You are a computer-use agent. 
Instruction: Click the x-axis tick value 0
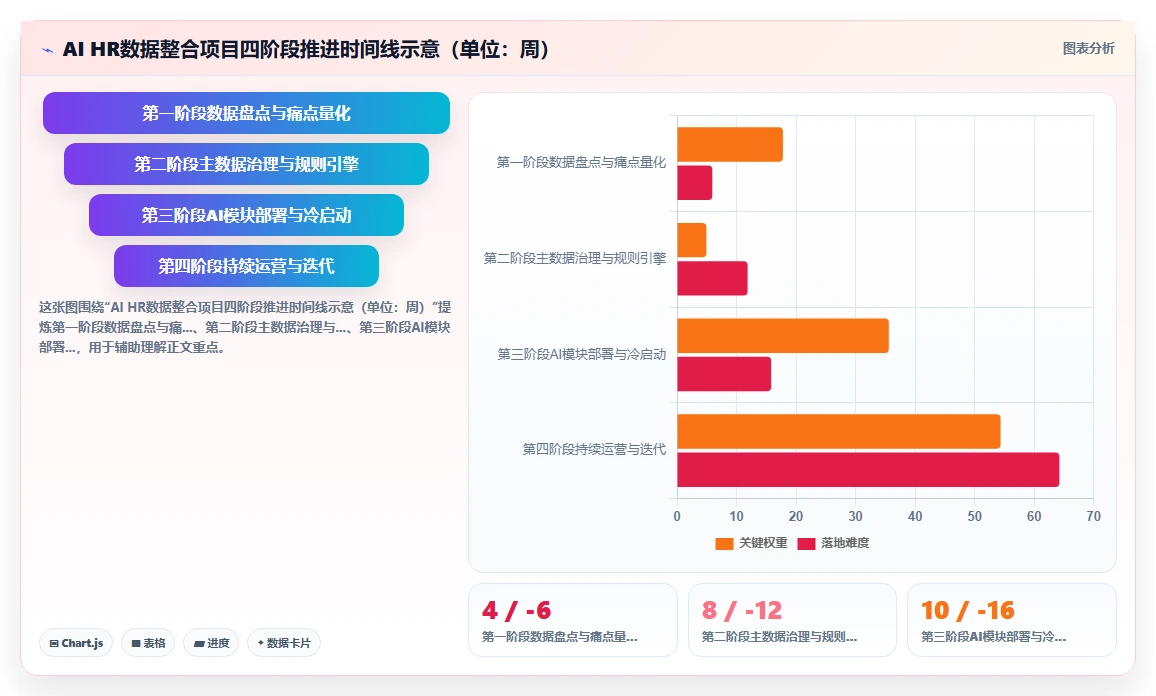click(677, 516)
